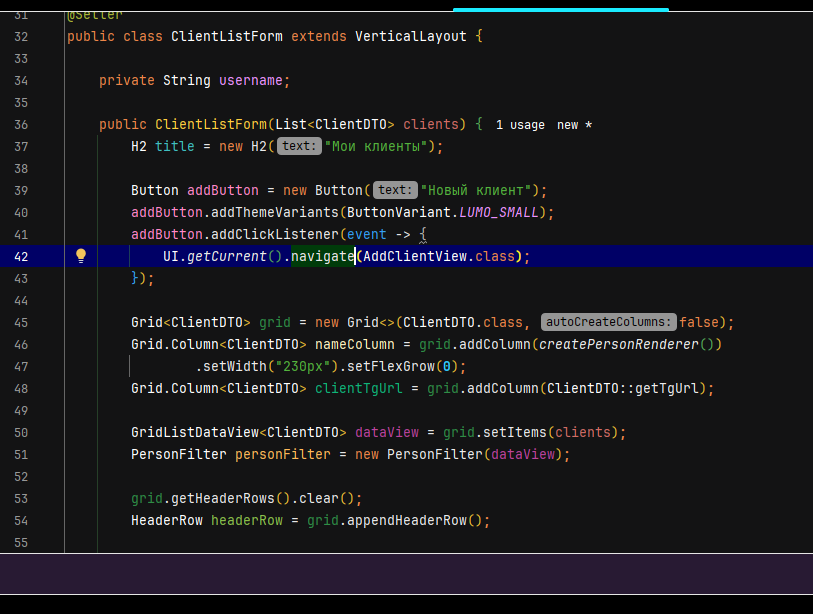Open the "1 usage" hint link
This screenshot has width=813, height=614.
pos(520,125)
